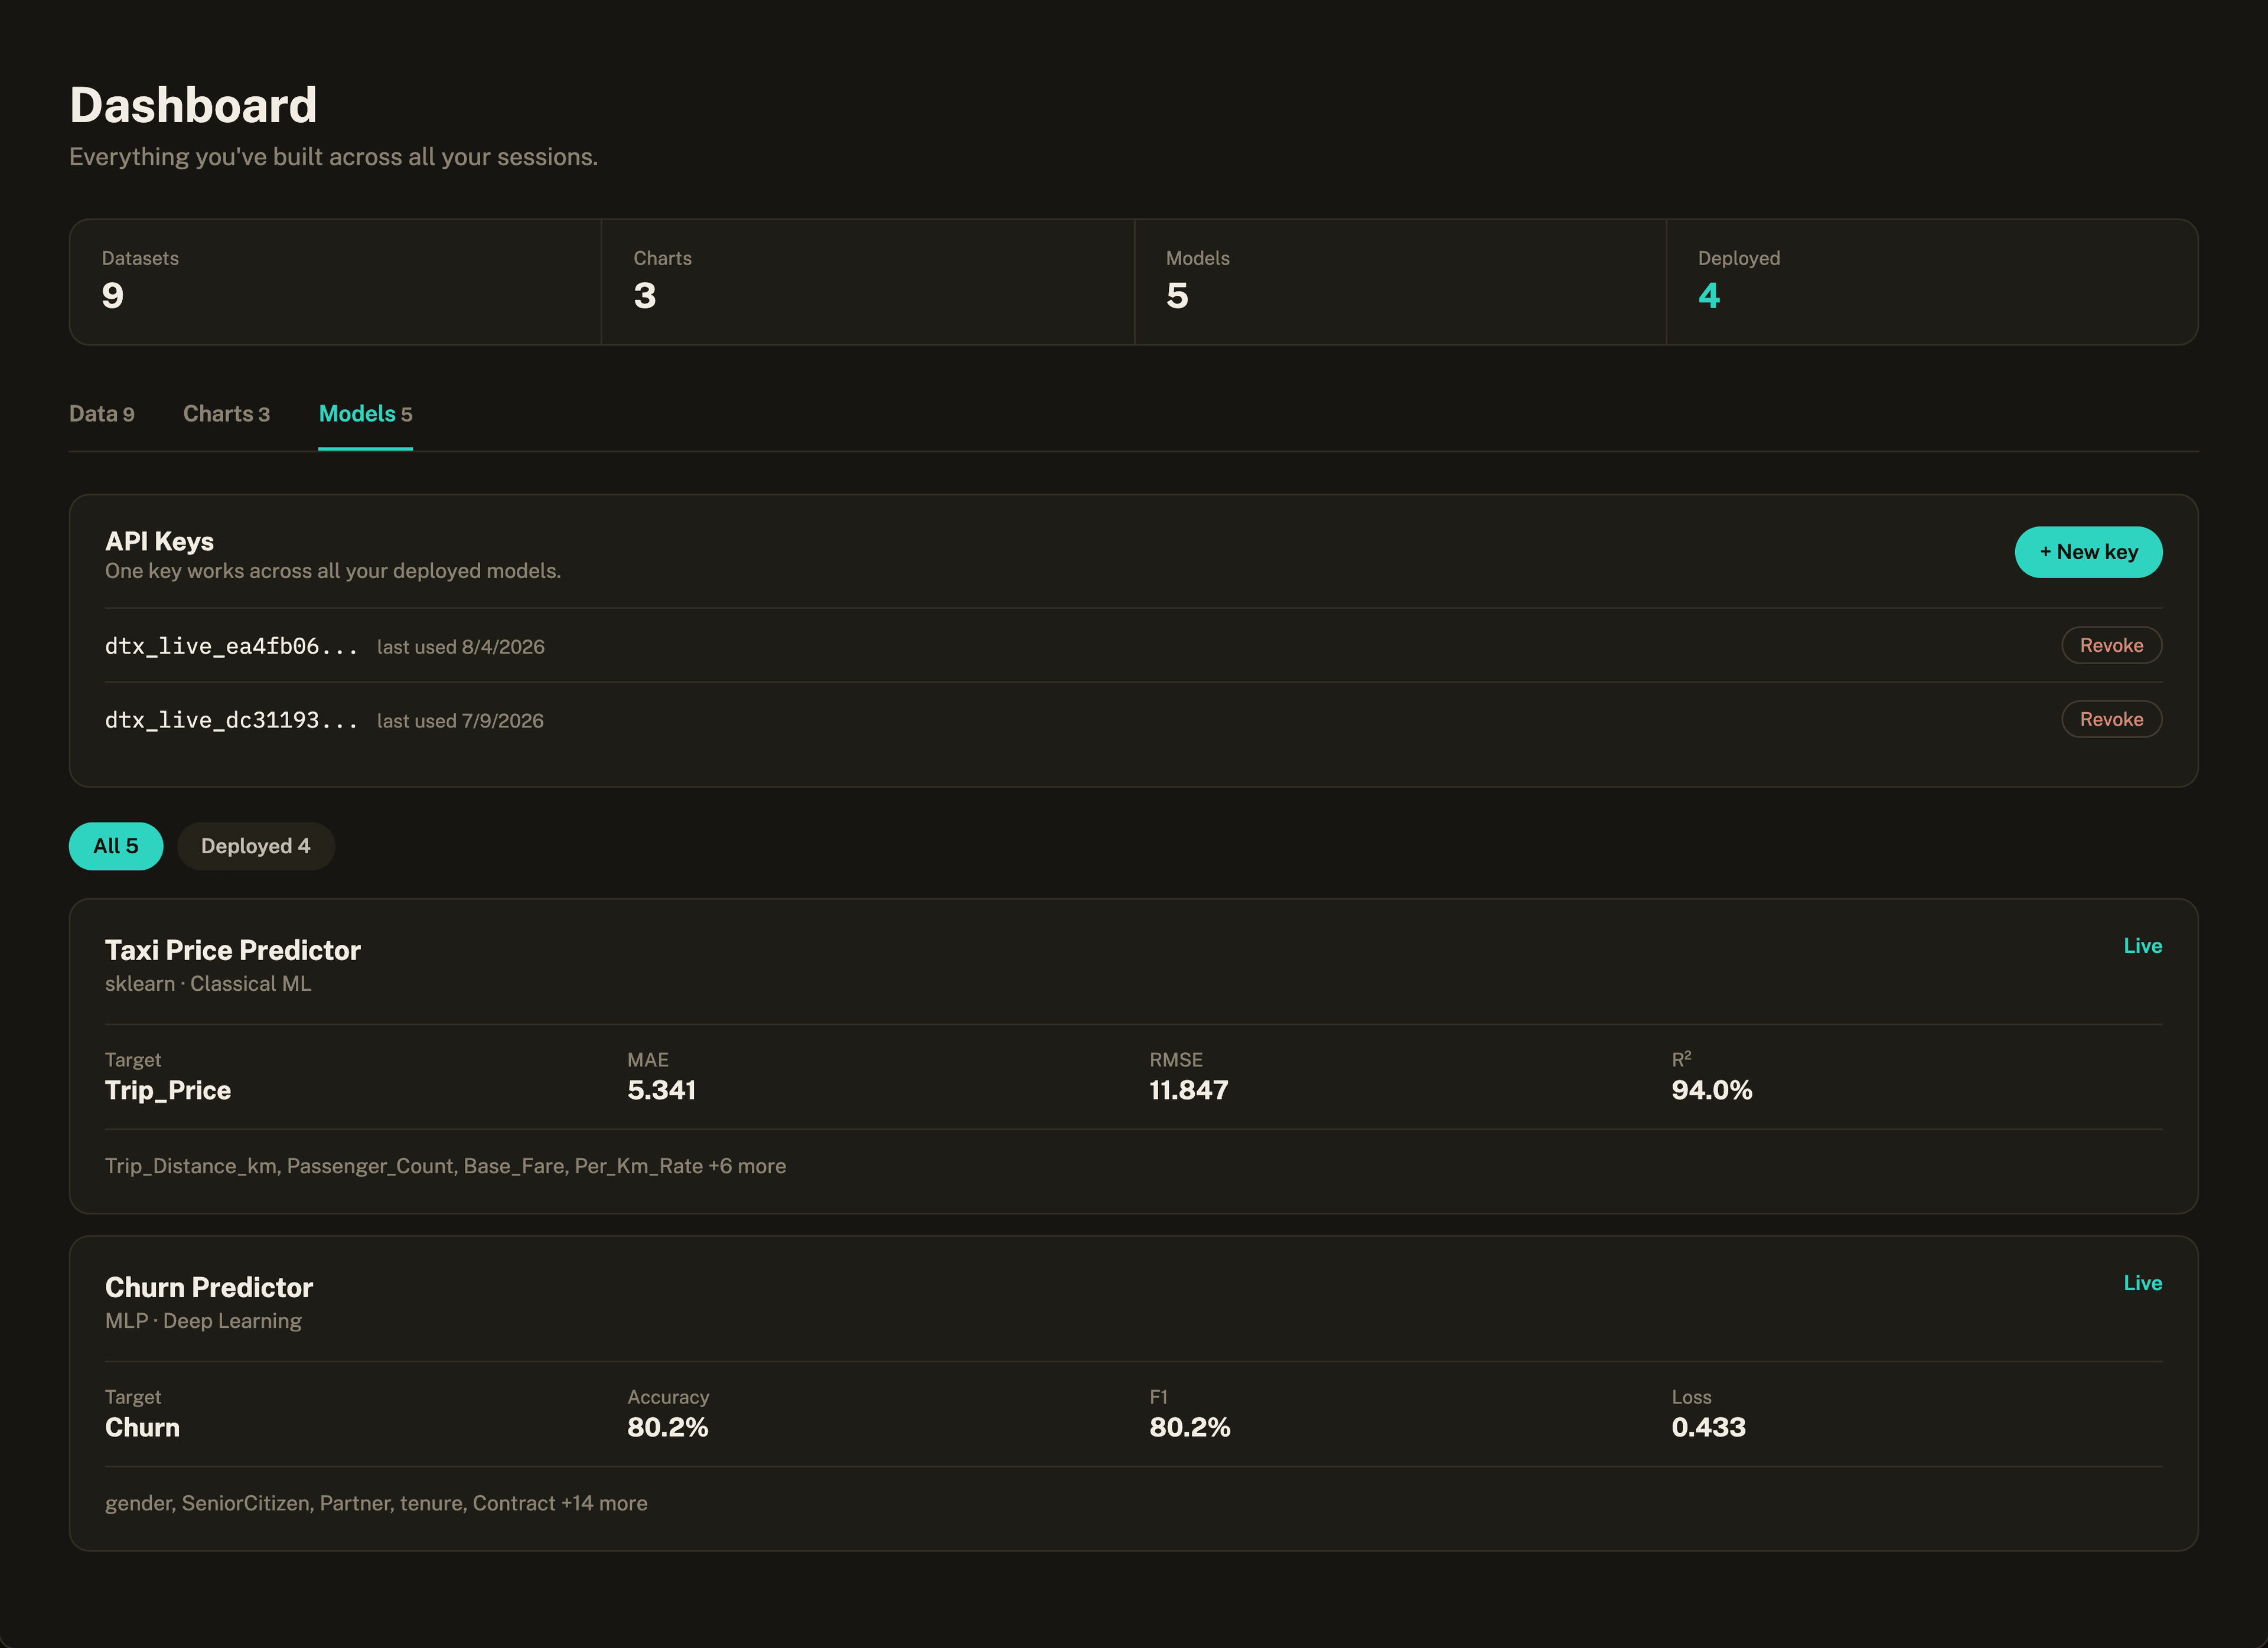2268x1648 pixels.
Task: Click the Models 5 summary card
Action: pos(1400,282)
